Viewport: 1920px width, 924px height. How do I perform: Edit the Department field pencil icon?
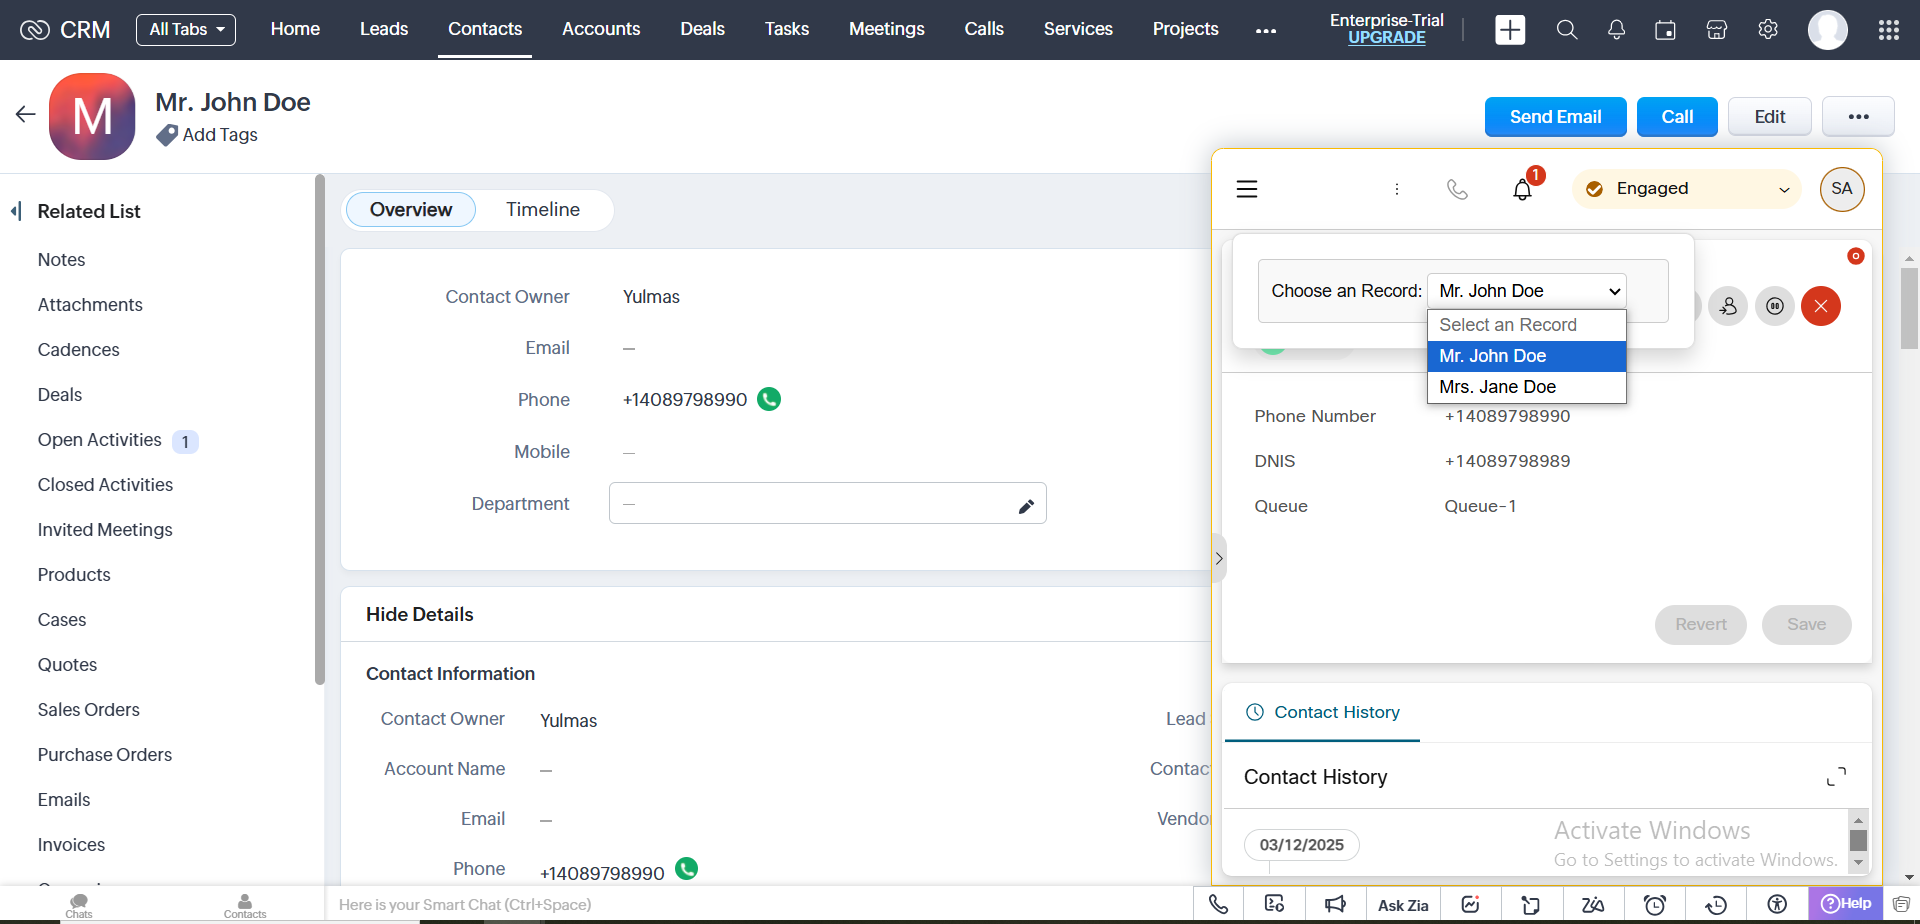(x=1025, y=506)
